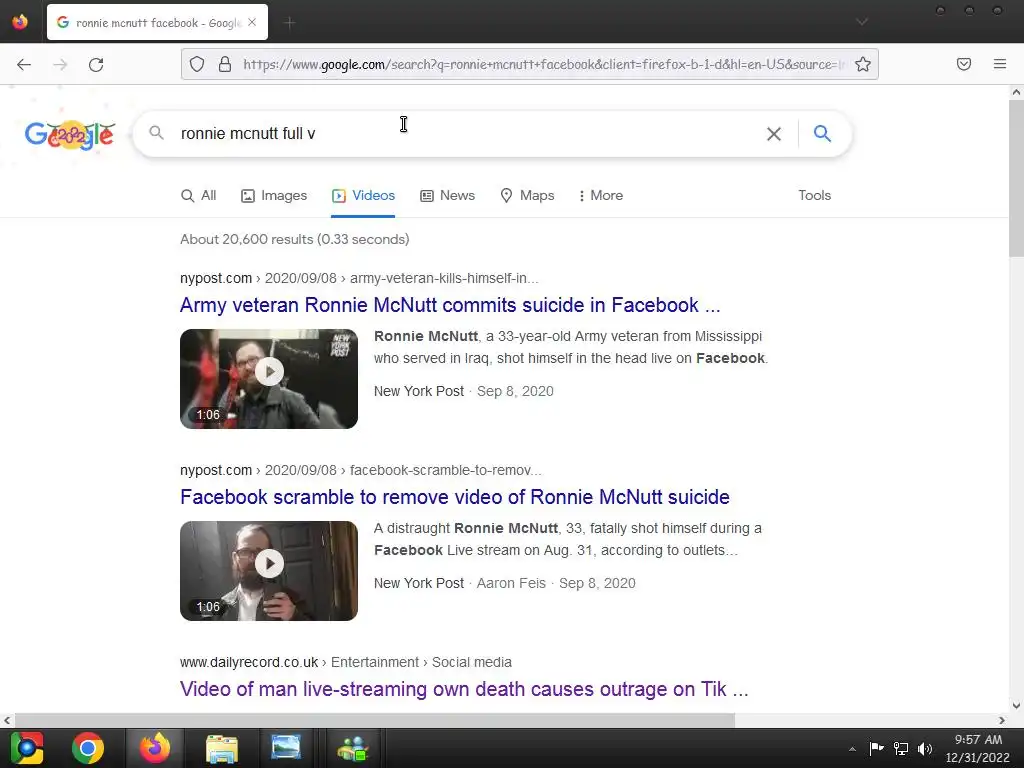
Task: Play second New York Post video thumbnail
Action: click(x=269, y=571)
